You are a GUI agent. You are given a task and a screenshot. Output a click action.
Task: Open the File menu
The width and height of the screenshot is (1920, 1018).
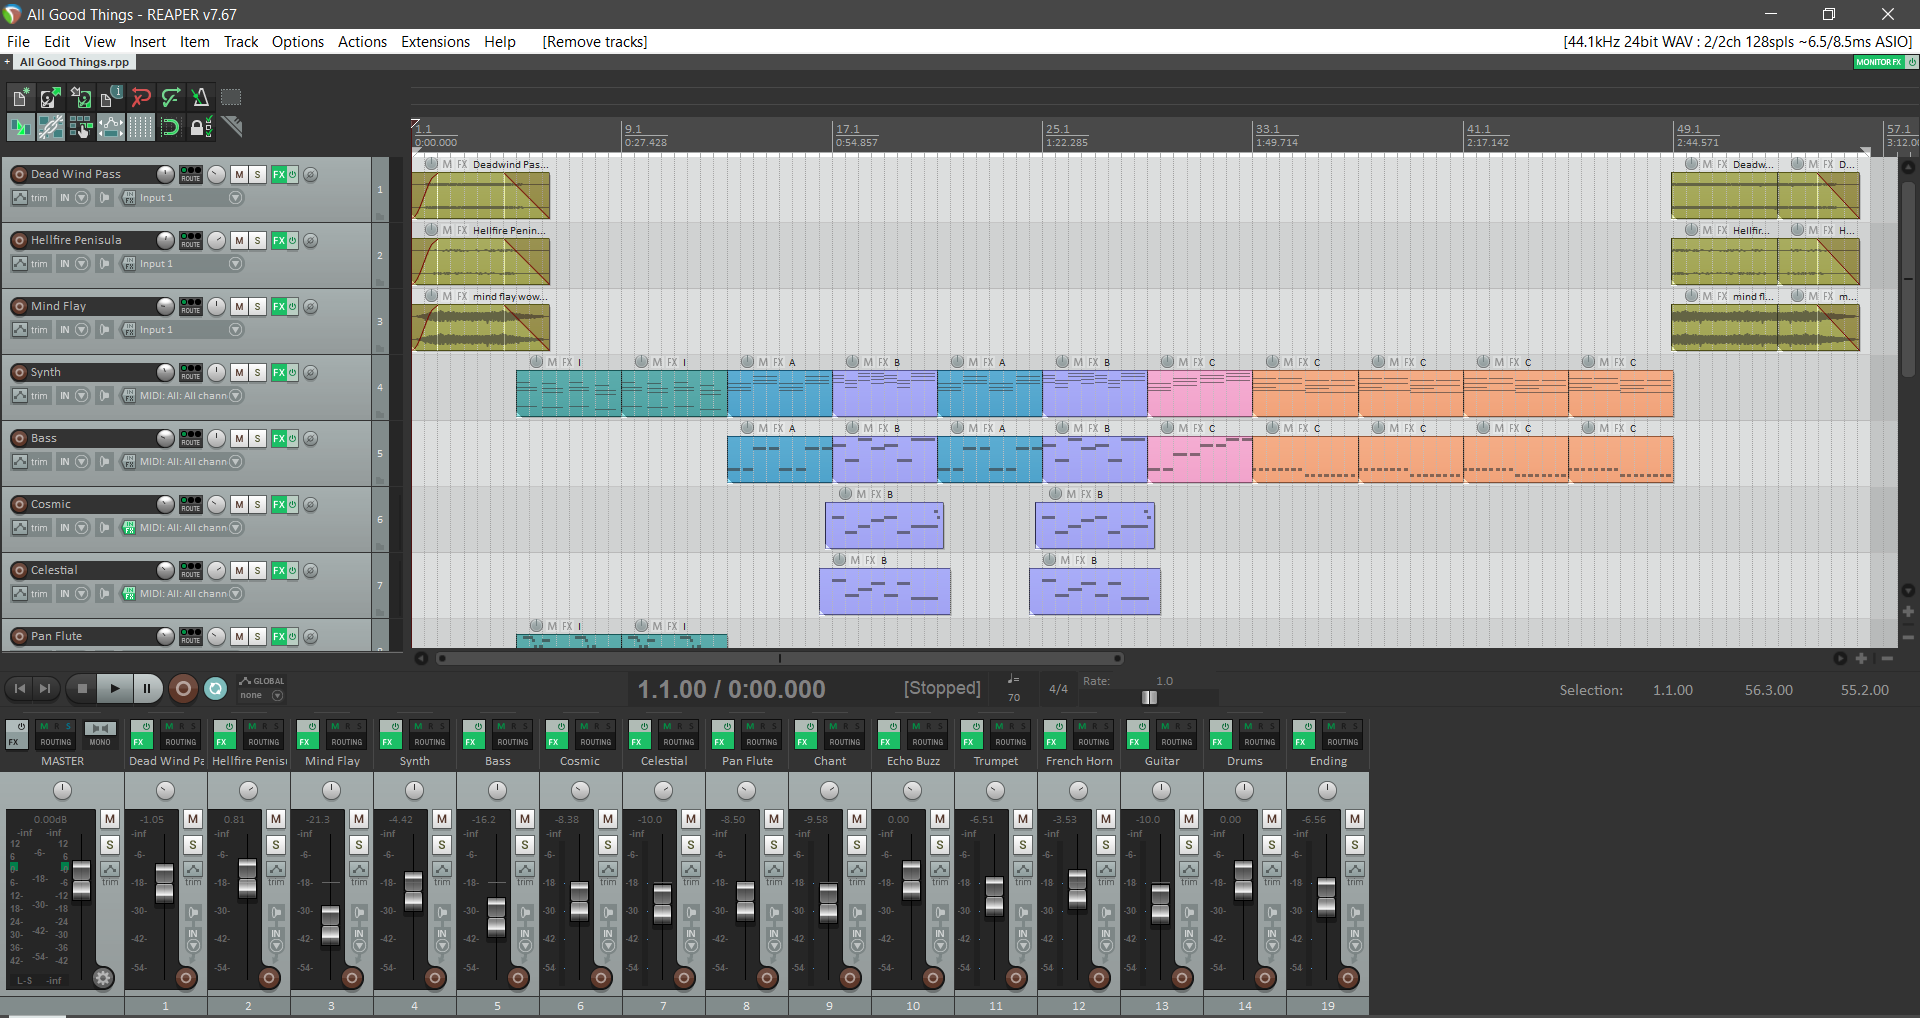[x=18, y=42]
